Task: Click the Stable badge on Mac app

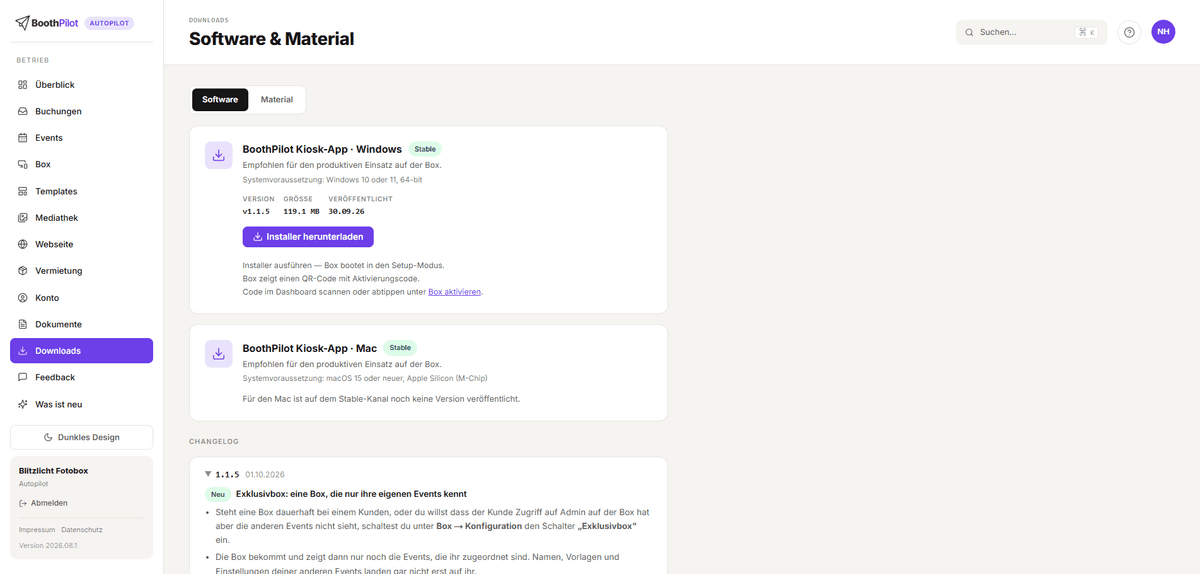Action: point(400,348)
